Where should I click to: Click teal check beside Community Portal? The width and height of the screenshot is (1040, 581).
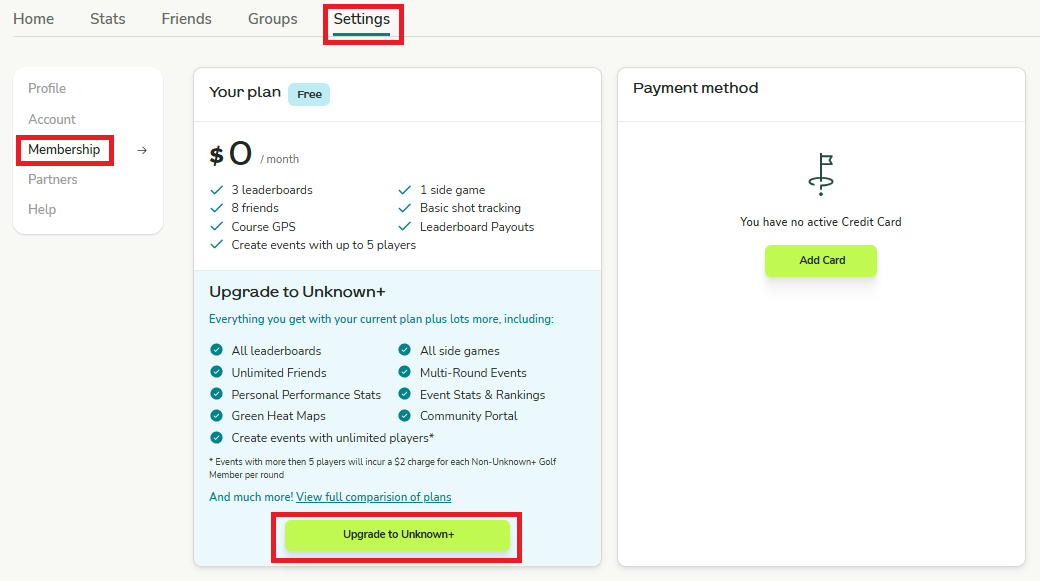tap(405, 416)
